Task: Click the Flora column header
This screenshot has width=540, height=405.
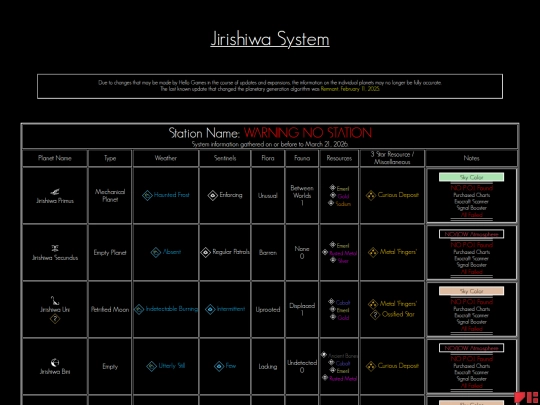Action: [x=268, y=158]
